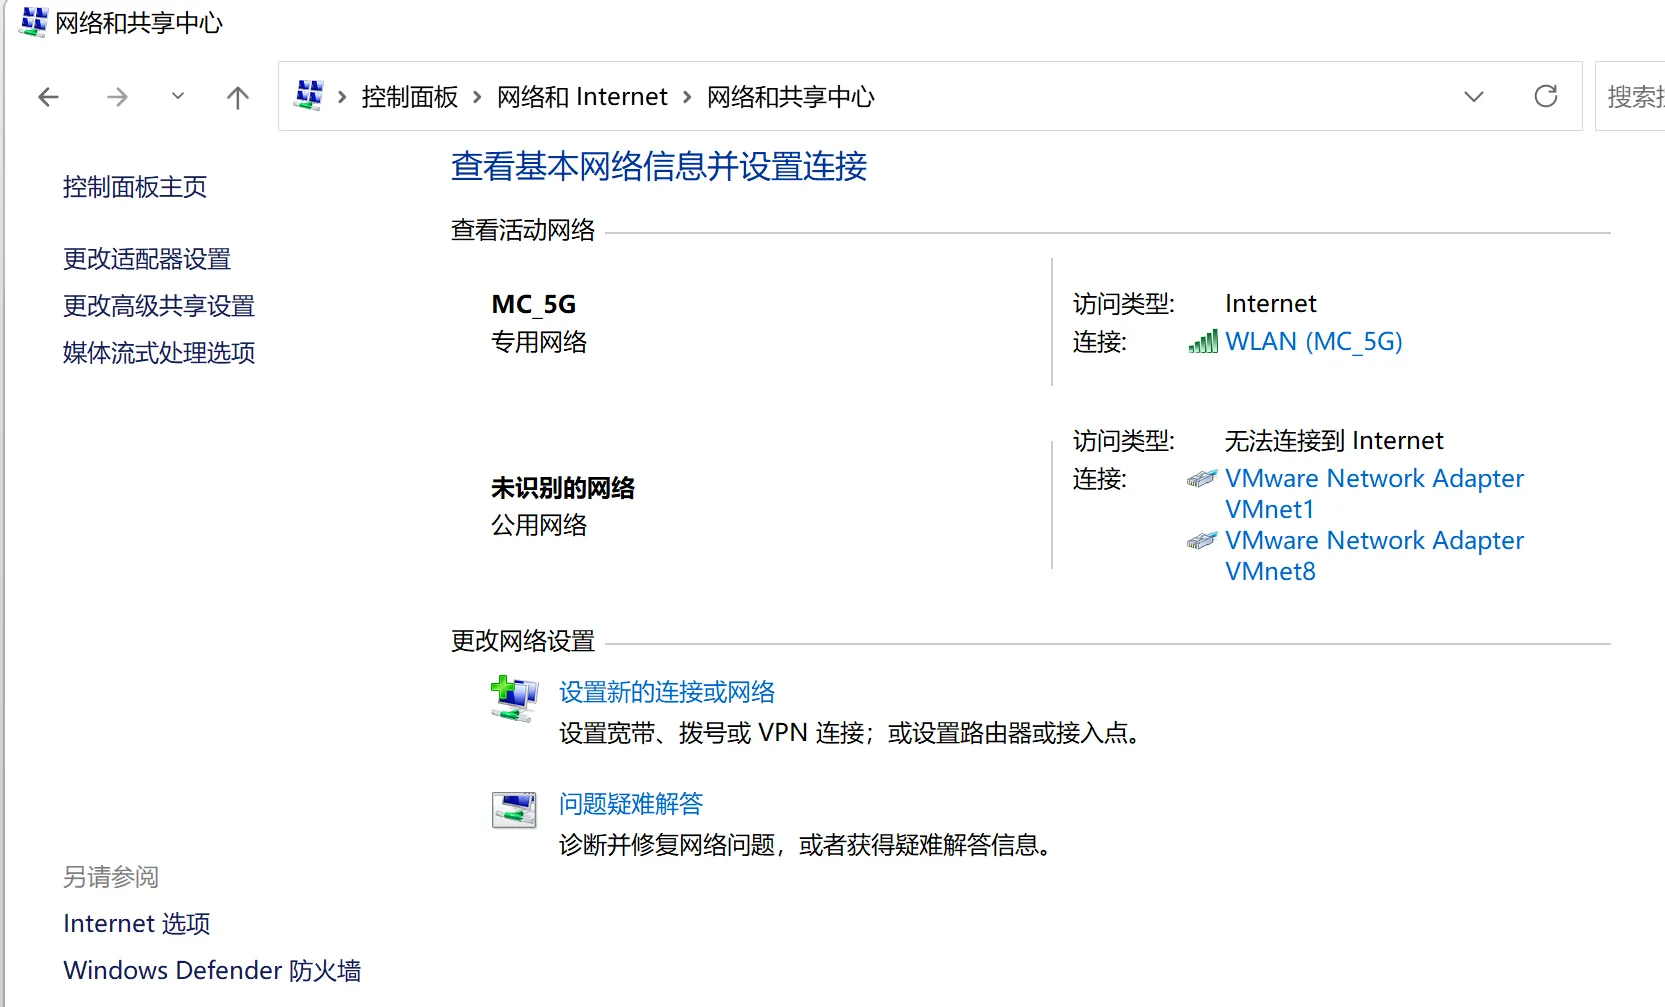Expand chevron after 控制面板 breadcrumb
The width and height of the screenshot is (1665, 1007).
pos(477,97)
